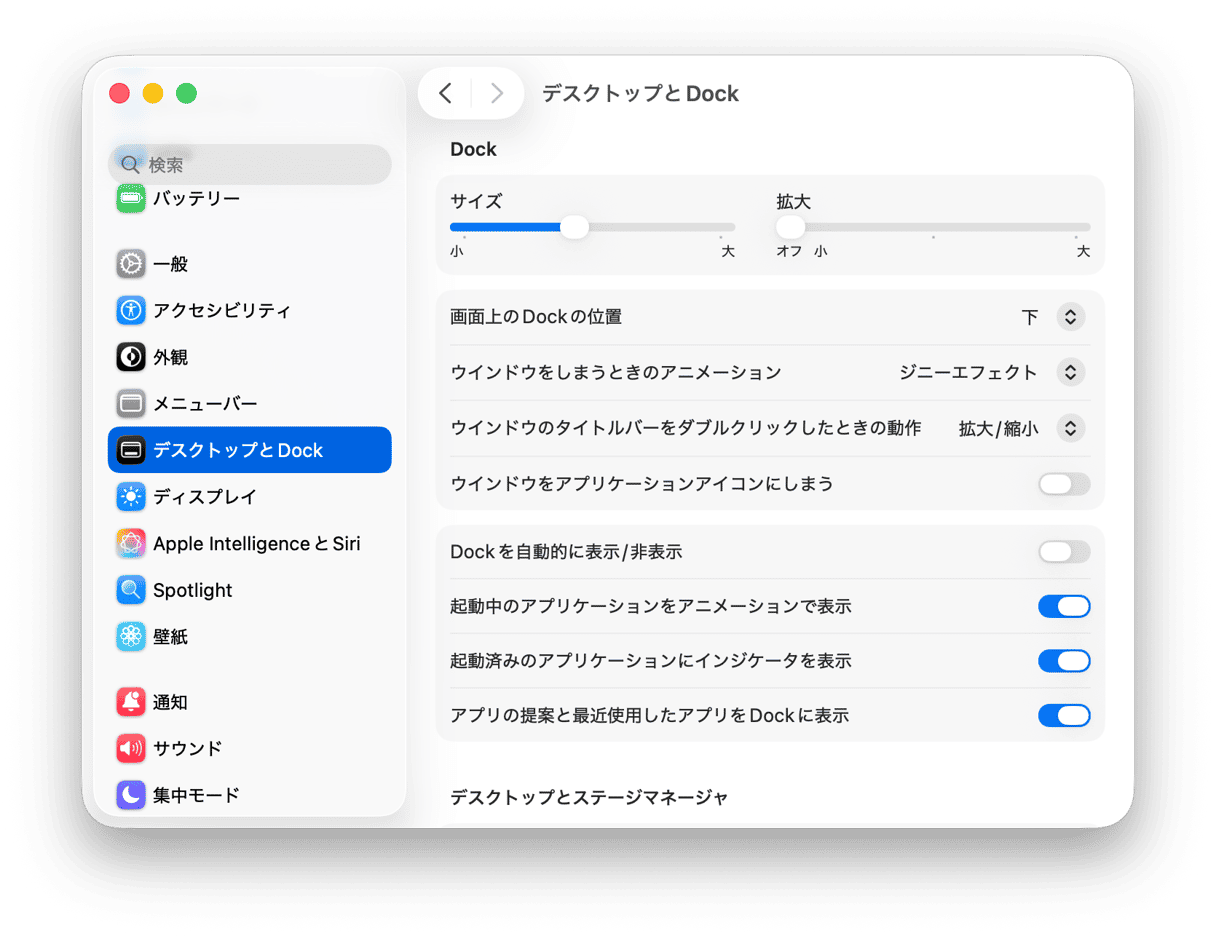Click the 外観 appearance icon
The height and width of the screenshot is (936, 1216).
(131, 357)
